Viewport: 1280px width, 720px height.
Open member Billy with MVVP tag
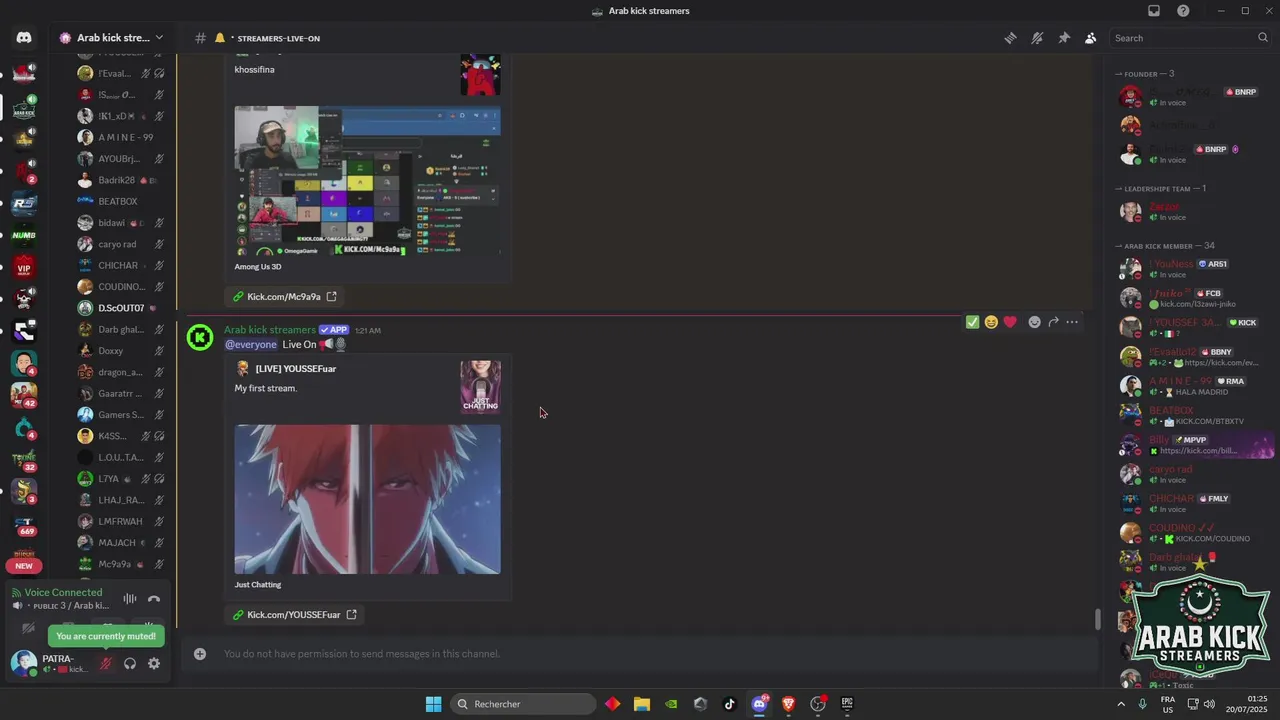[1194, 445]
